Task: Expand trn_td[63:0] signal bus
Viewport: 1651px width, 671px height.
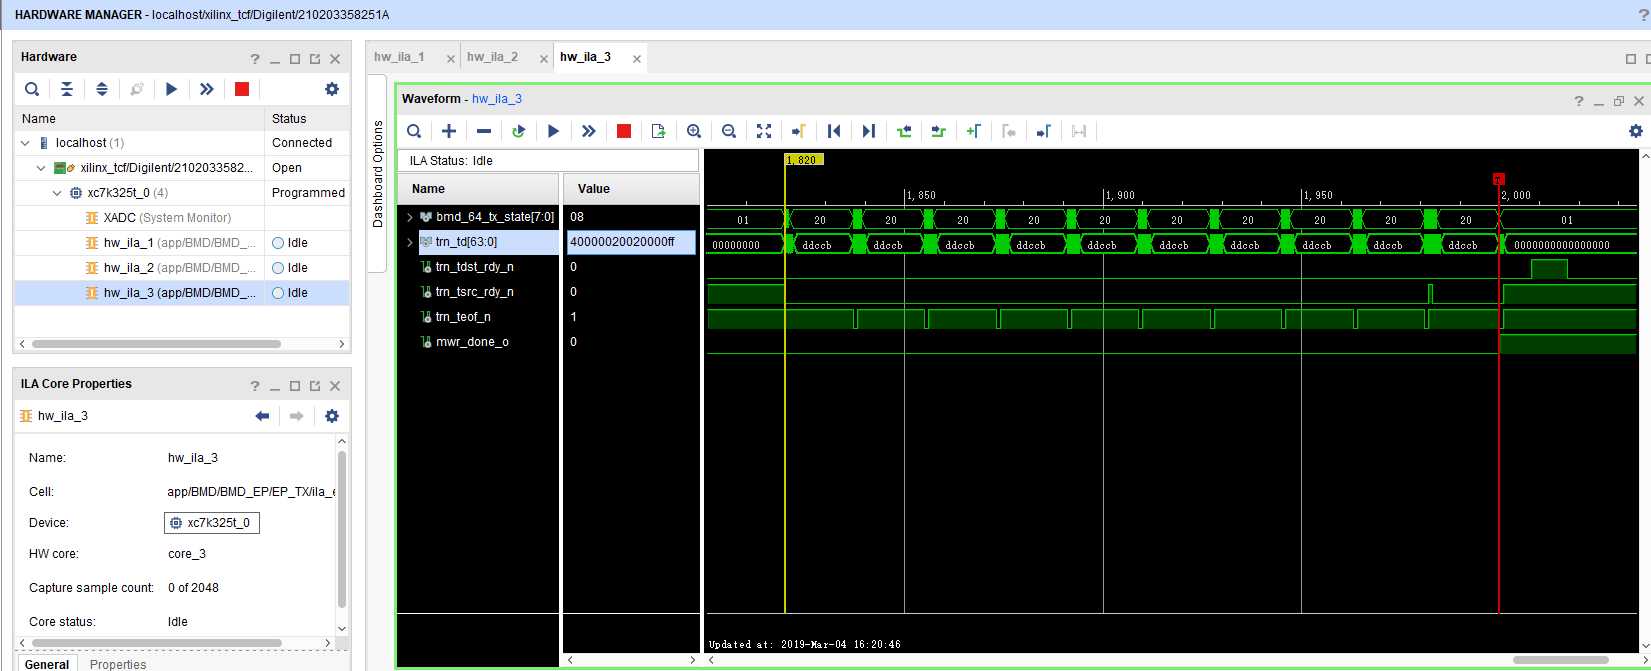Action: pyautogui.click(x=409, y=242)
